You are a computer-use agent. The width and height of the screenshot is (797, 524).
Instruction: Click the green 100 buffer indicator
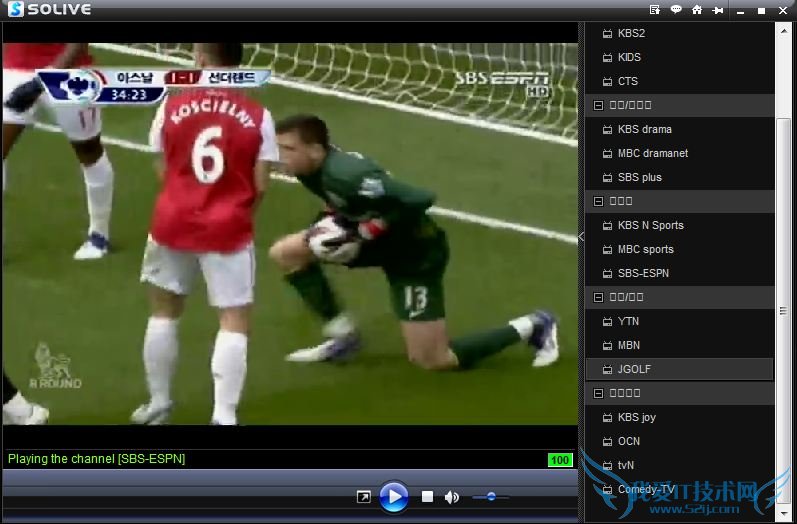(560, 460)
